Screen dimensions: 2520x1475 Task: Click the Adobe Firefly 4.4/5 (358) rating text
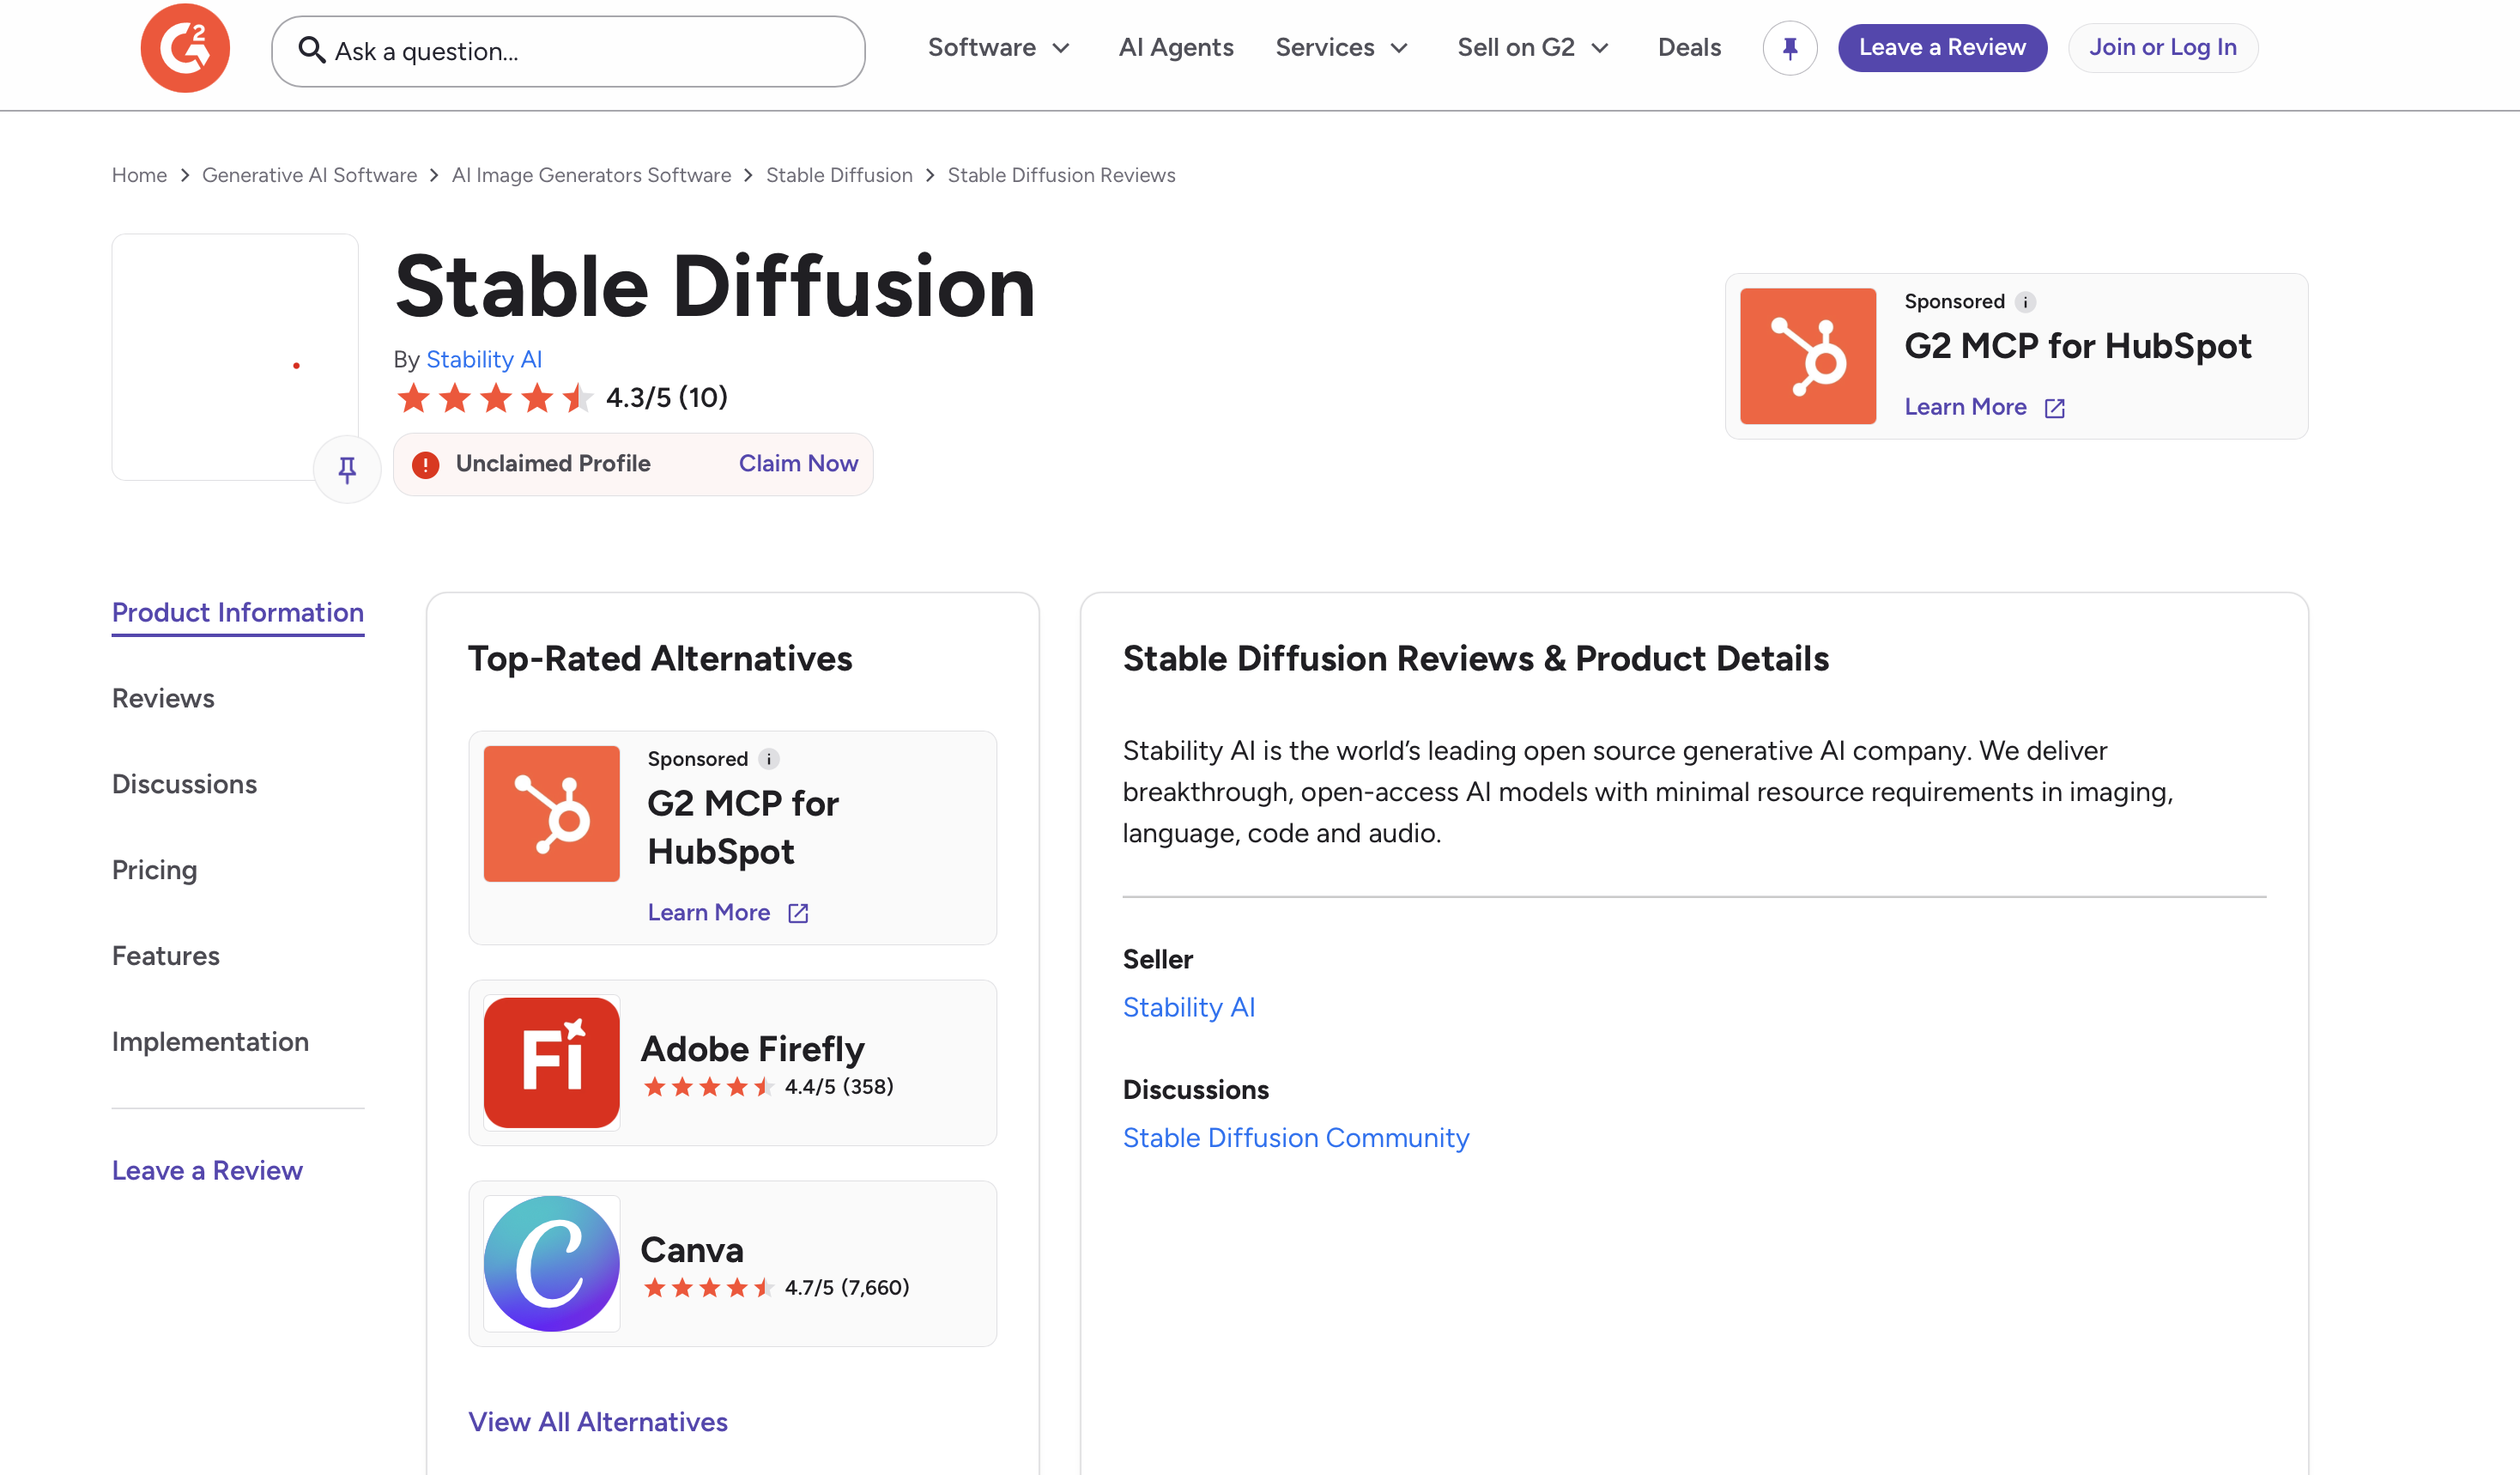tap(839, 1087)
